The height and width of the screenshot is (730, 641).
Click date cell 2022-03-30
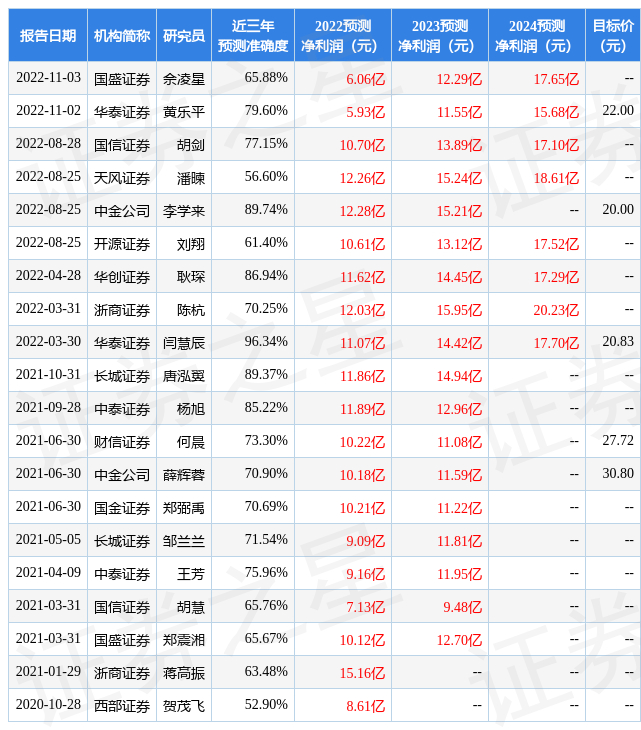coord(48,342)
